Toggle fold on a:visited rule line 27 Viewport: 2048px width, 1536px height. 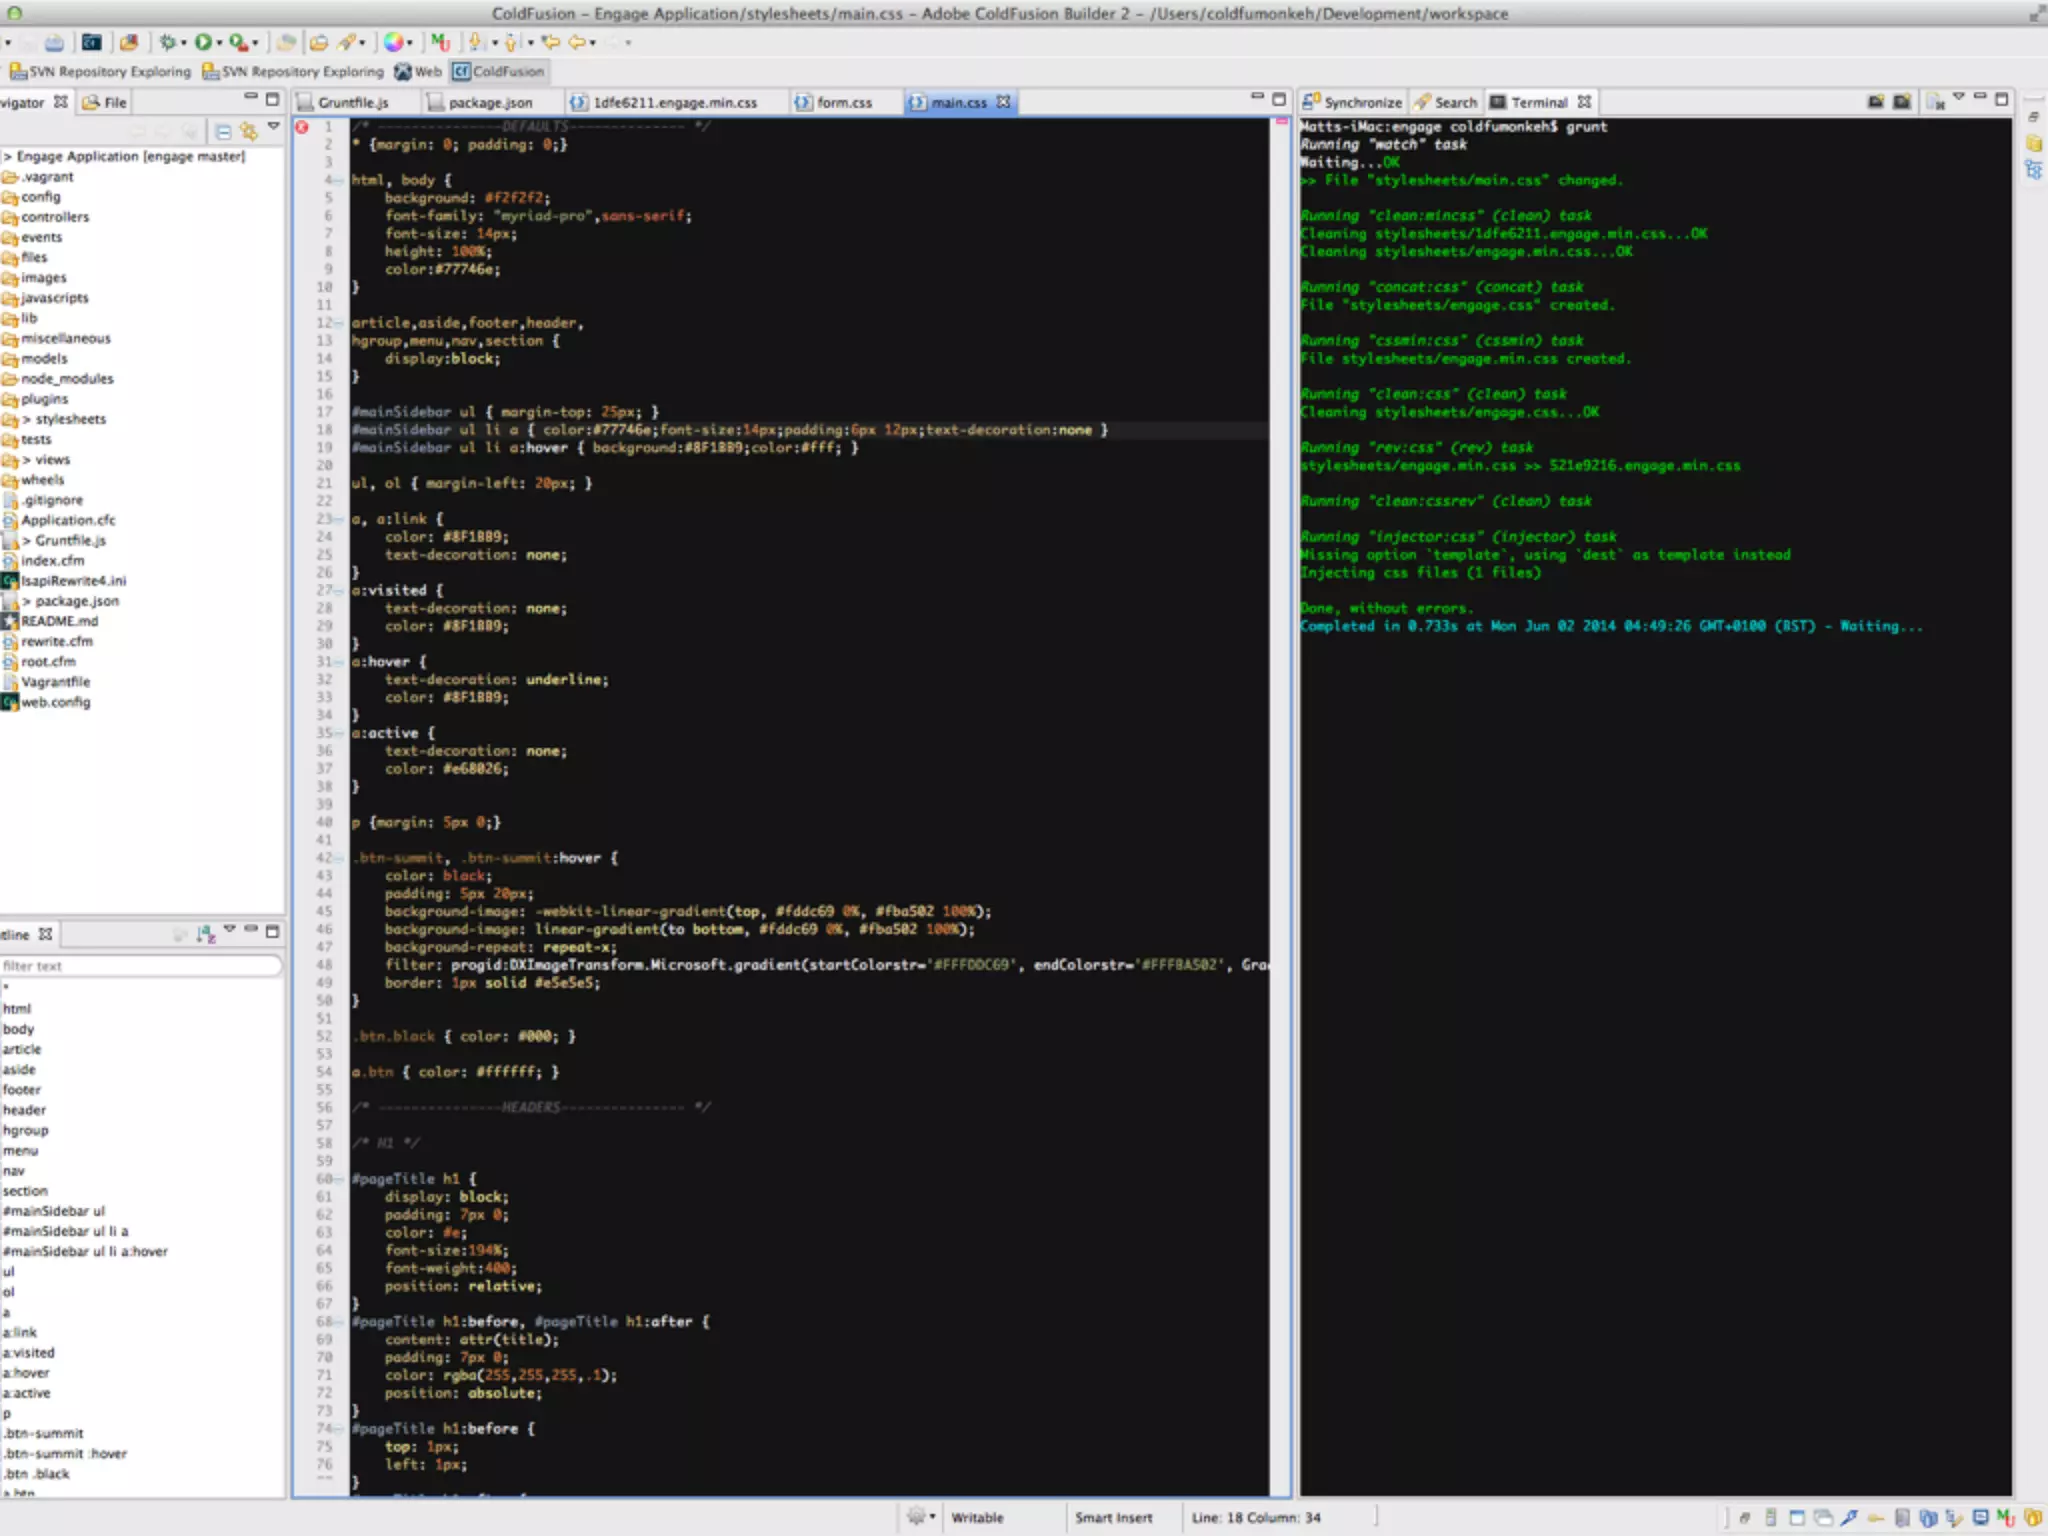tap(340, 590)
